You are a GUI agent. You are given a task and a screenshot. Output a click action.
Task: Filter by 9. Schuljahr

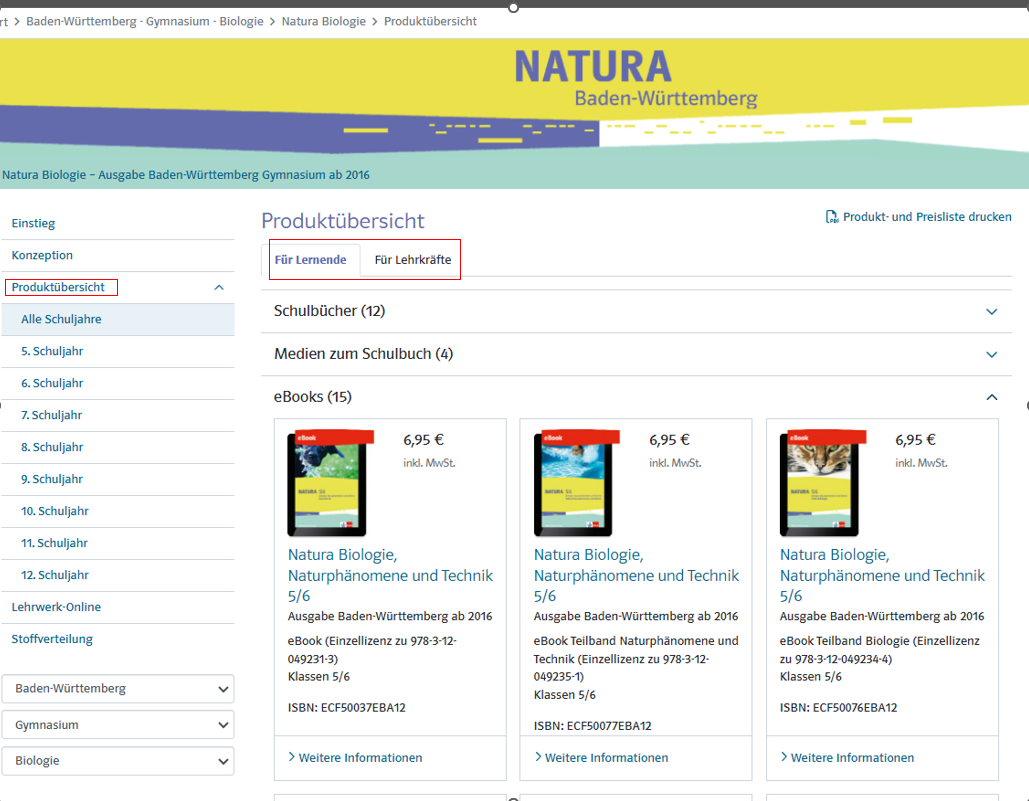pos(118,480)
